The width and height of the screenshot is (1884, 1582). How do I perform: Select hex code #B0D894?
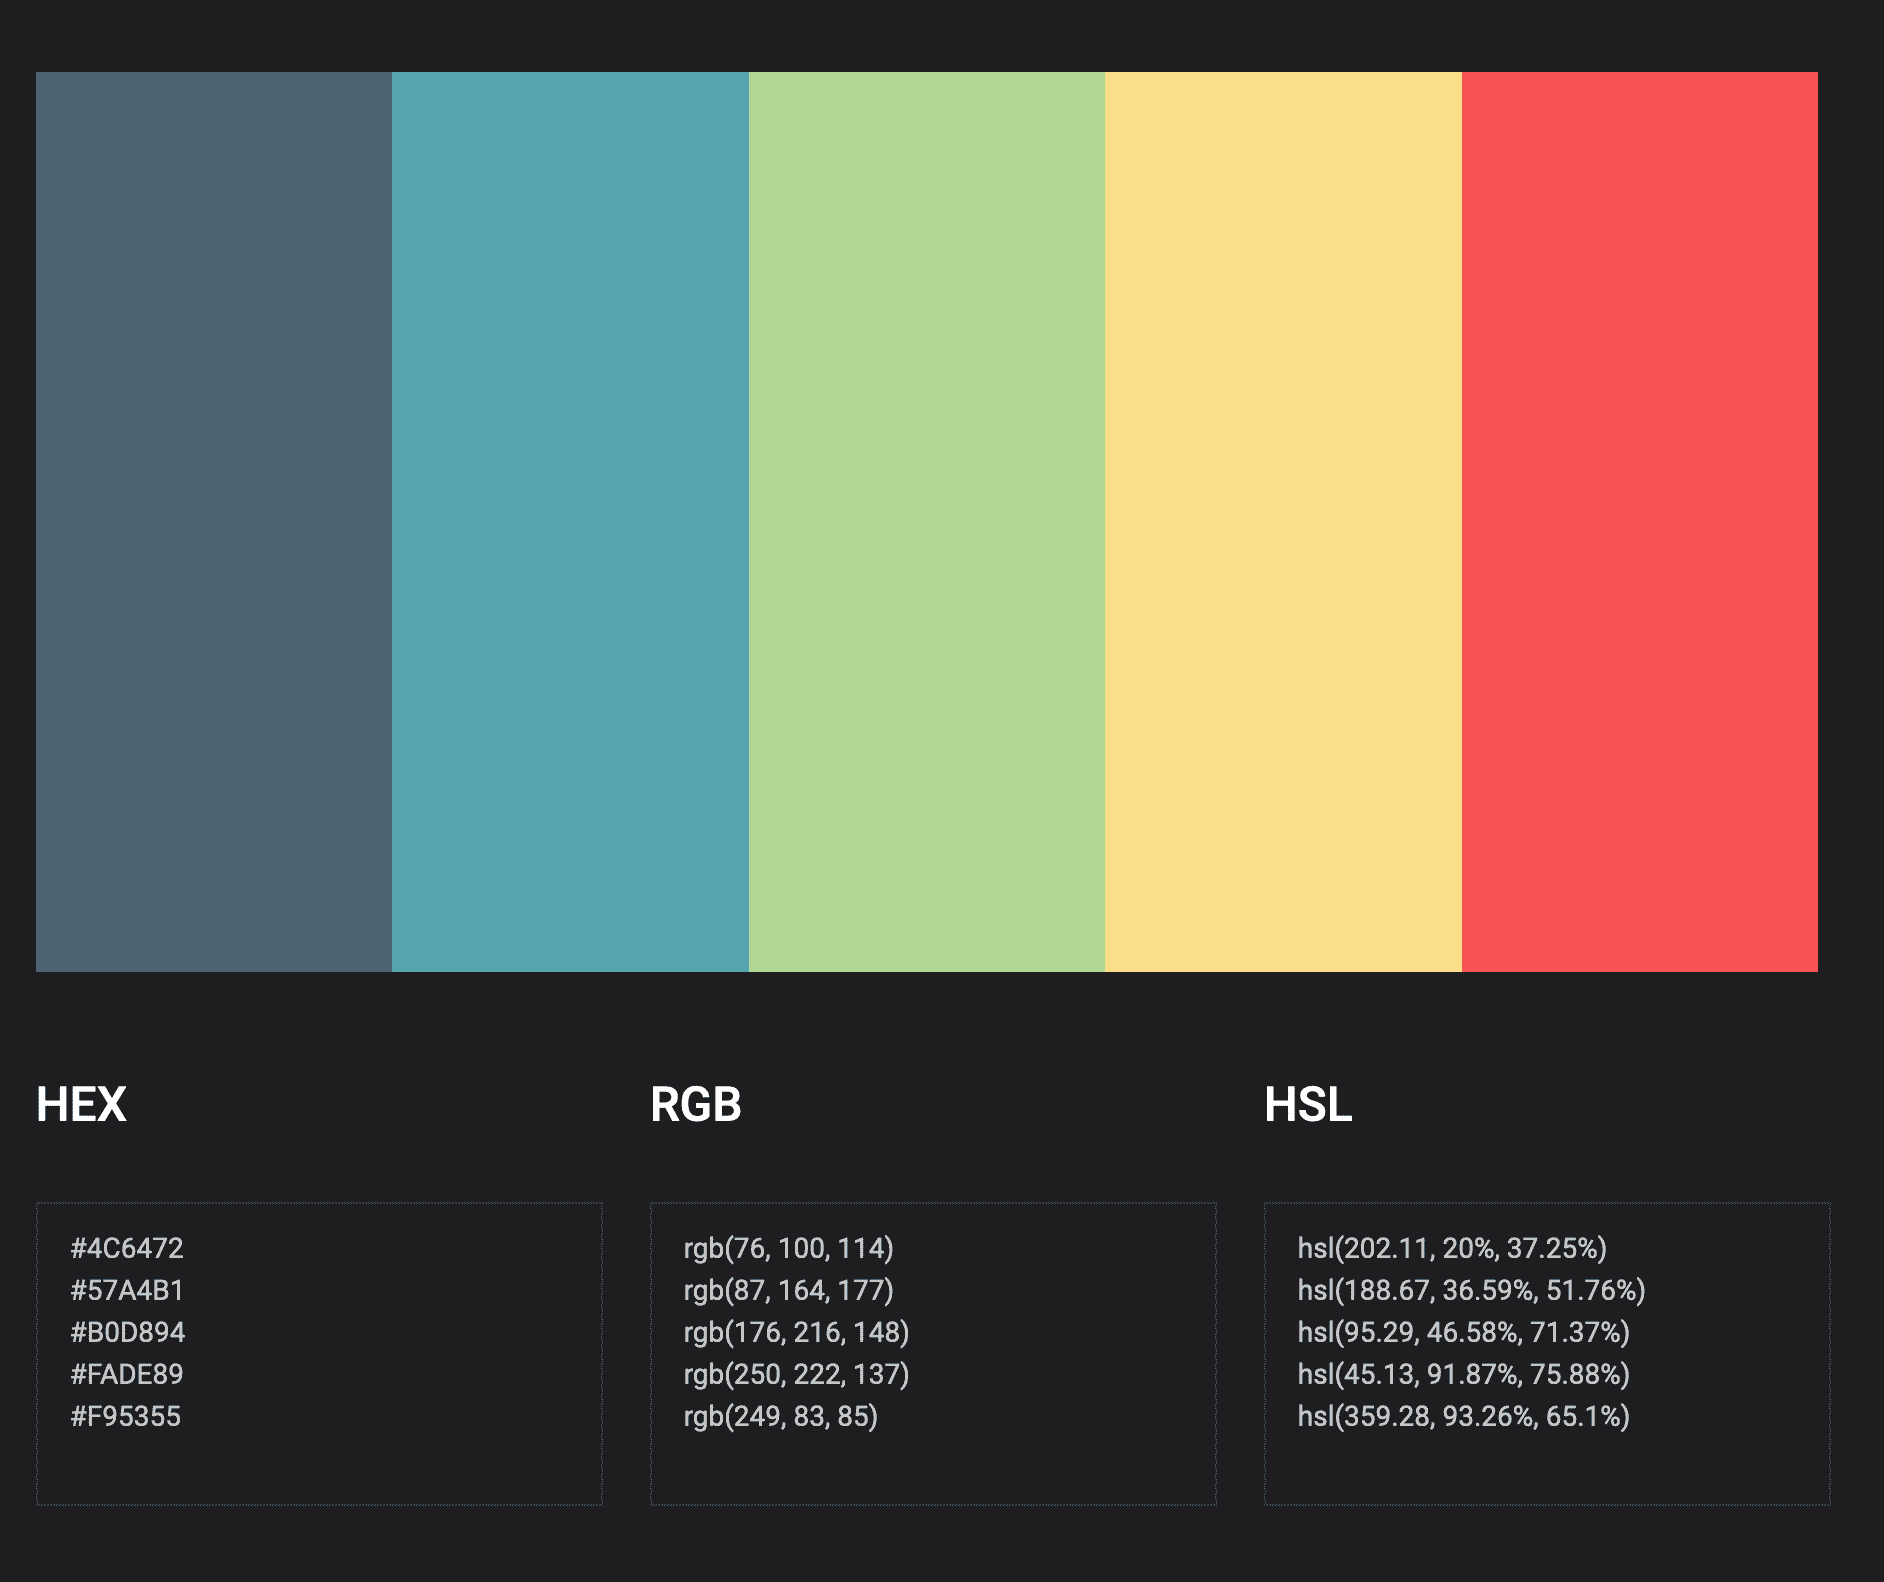point(128,1332)
